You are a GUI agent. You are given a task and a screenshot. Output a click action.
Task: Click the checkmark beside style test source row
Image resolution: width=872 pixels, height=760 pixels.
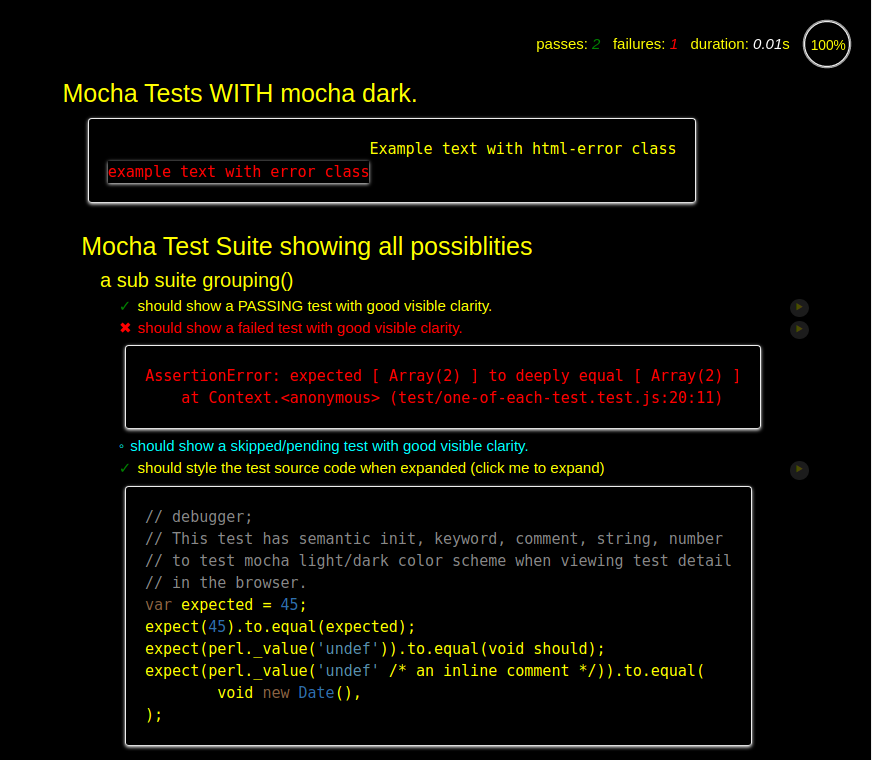coord(125,468)
